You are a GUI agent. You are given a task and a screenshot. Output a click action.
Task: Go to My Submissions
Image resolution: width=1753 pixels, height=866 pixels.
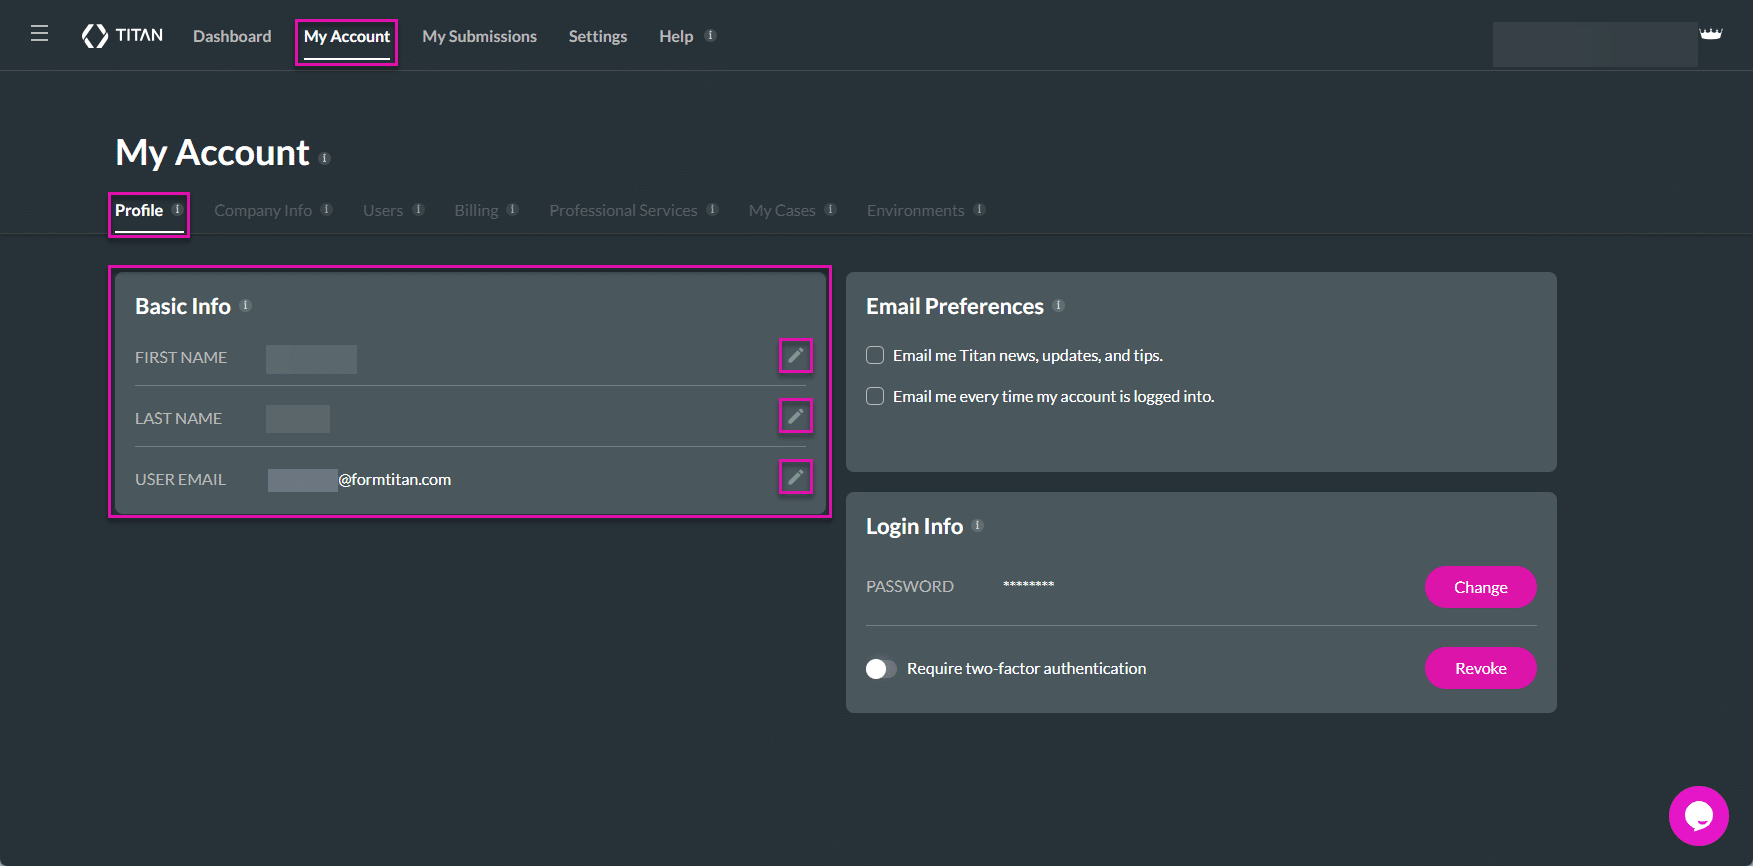(479, 36)
